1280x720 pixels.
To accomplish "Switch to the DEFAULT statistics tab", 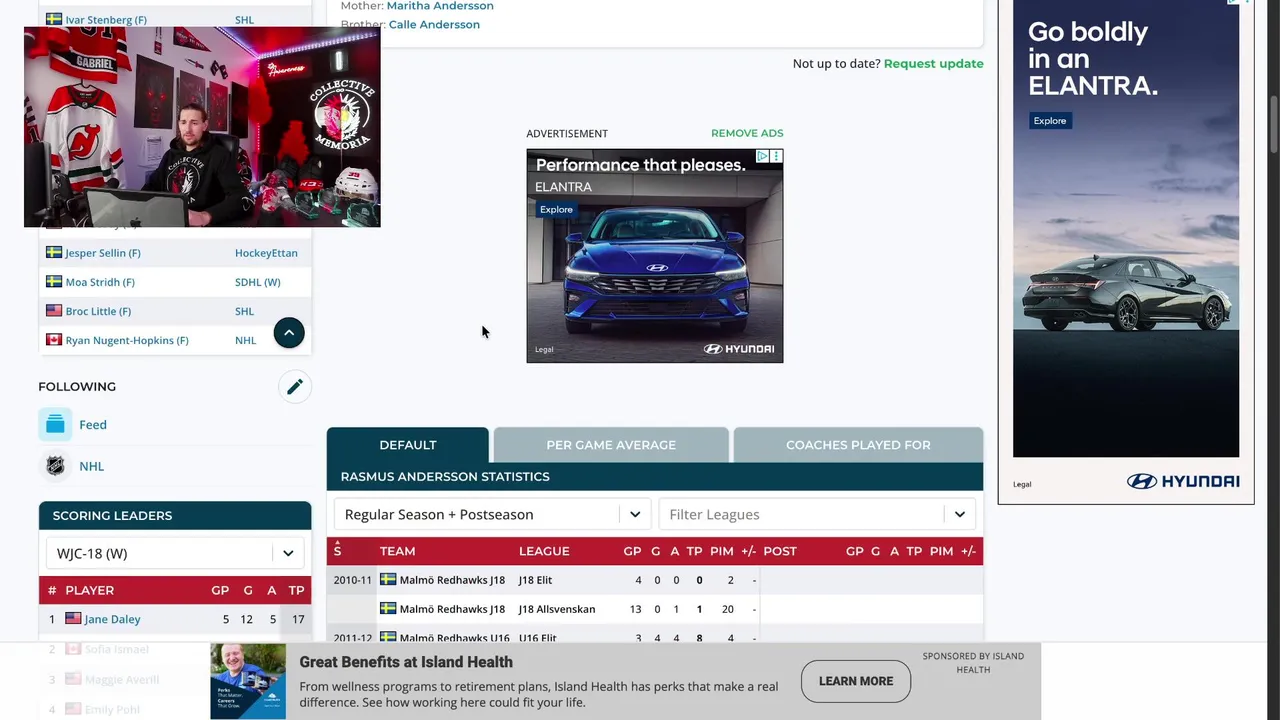I will pos(408,445).
